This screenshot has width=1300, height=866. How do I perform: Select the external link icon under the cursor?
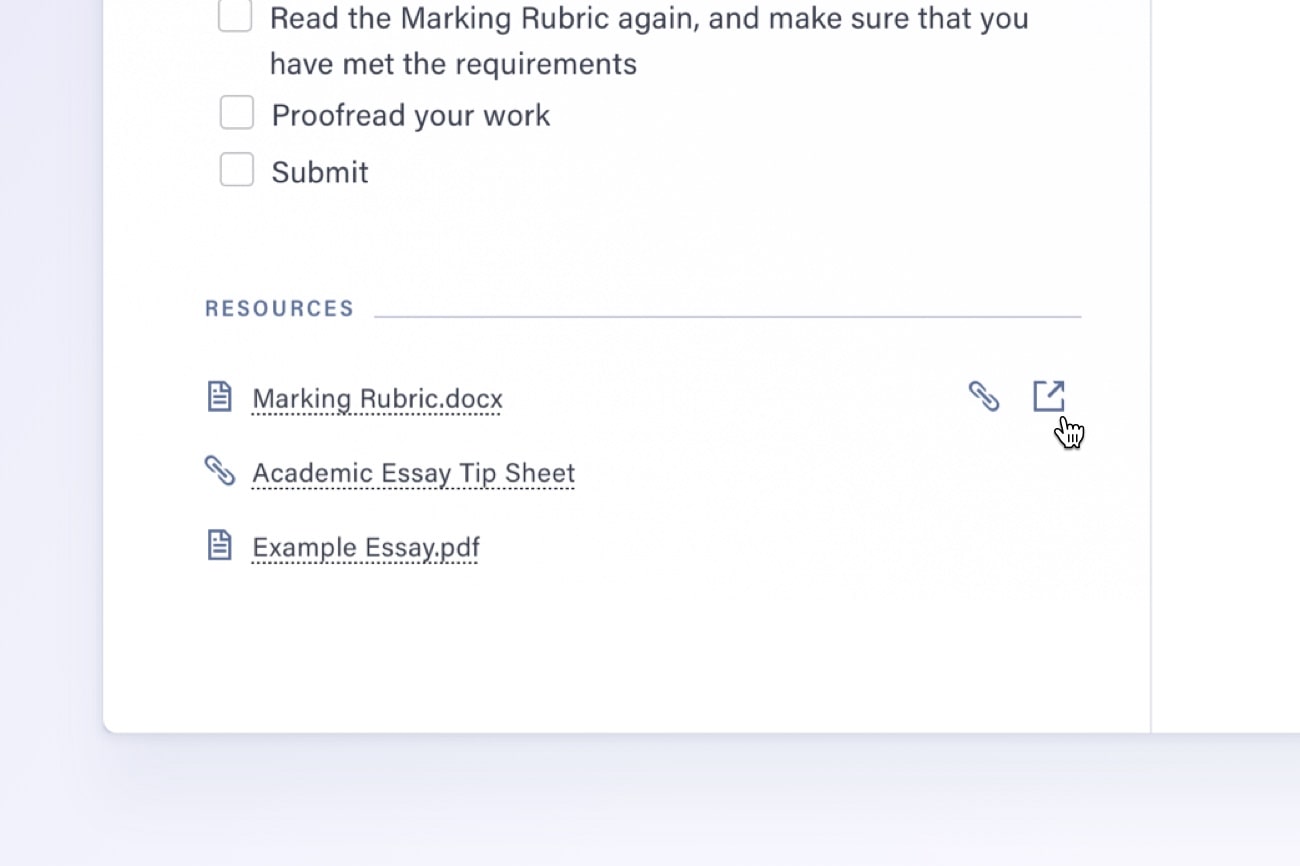1048,395
